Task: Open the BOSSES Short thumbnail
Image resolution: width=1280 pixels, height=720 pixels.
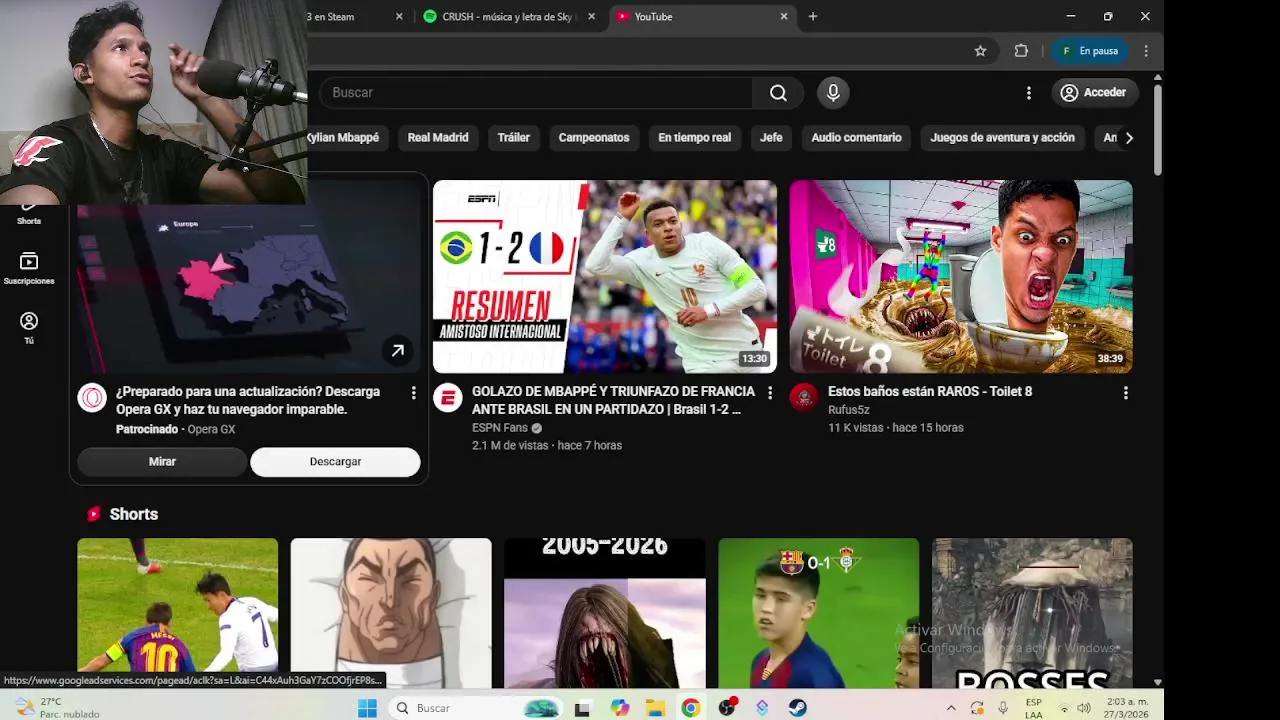Action: (x=1032, y=613)
